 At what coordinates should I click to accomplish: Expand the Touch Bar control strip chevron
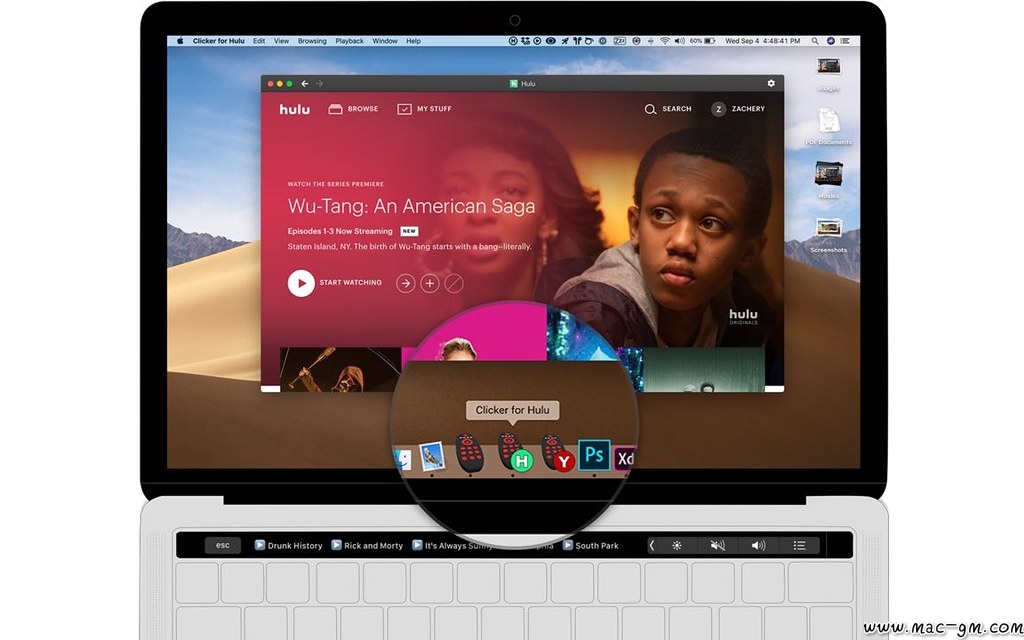pos(652,545)
